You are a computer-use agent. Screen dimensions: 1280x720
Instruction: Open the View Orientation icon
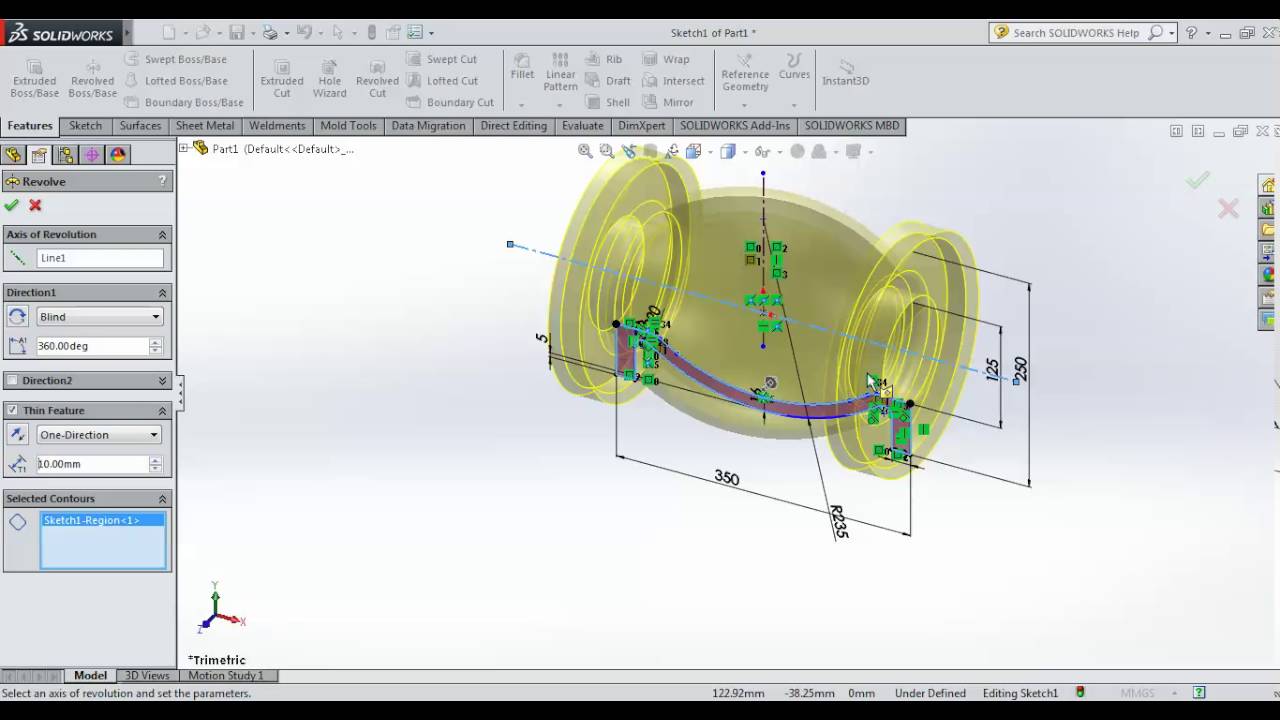[x=695, y=151]
